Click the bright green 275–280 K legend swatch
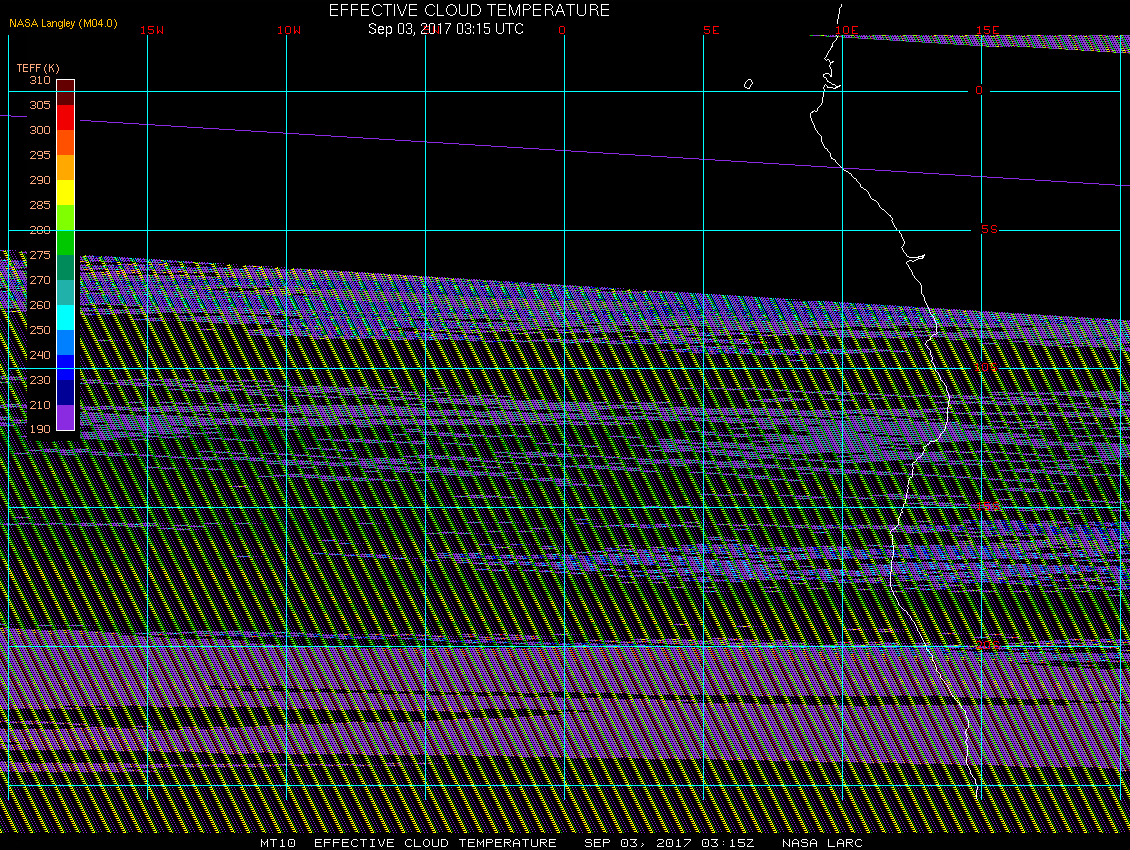Image resolution: width=1130 pixels, height=850 pixels. pyautogui.click(x=66, y=242)
